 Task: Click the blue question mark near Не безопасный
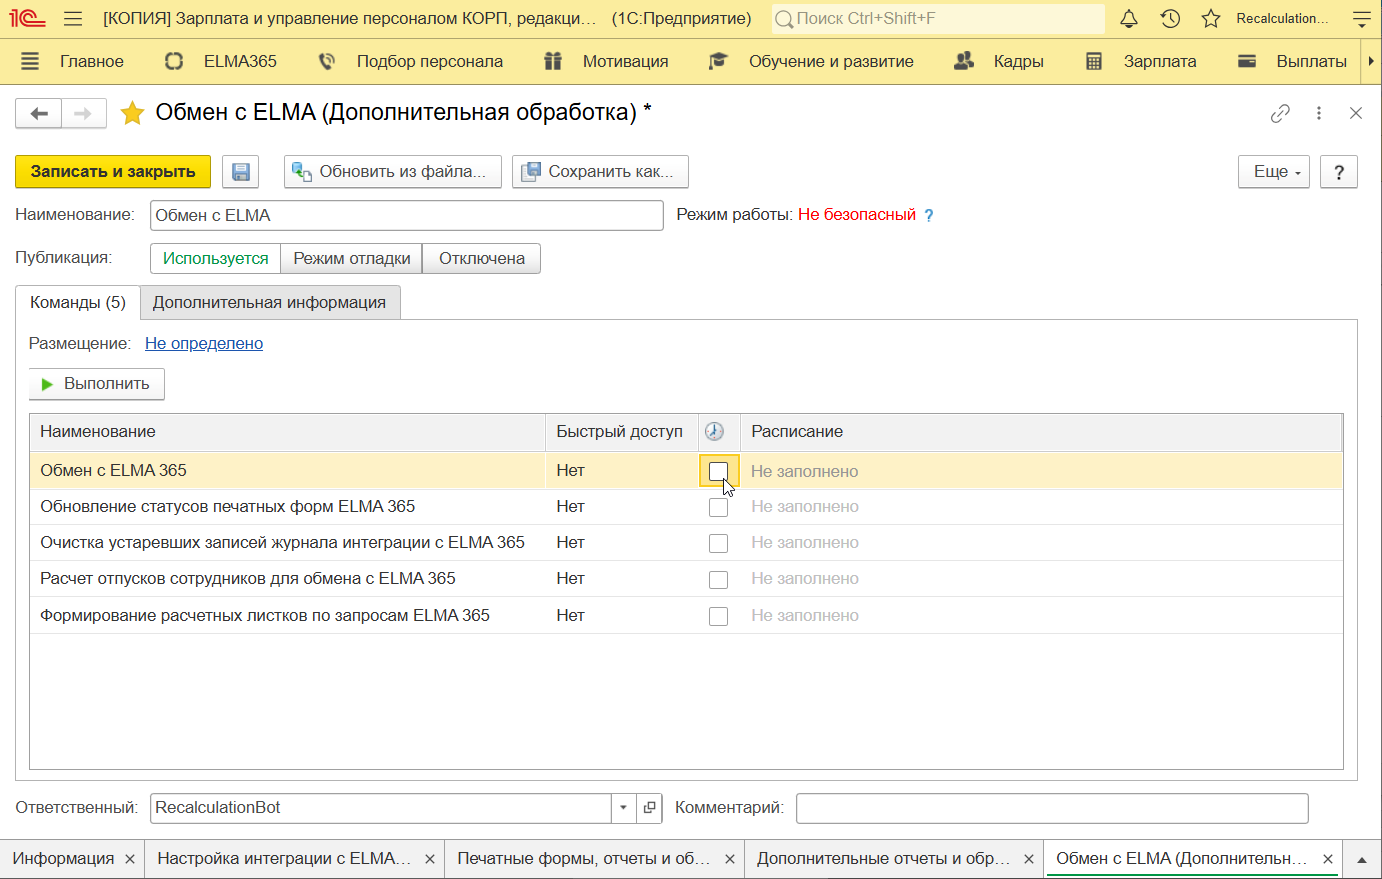tap(928, 215)
